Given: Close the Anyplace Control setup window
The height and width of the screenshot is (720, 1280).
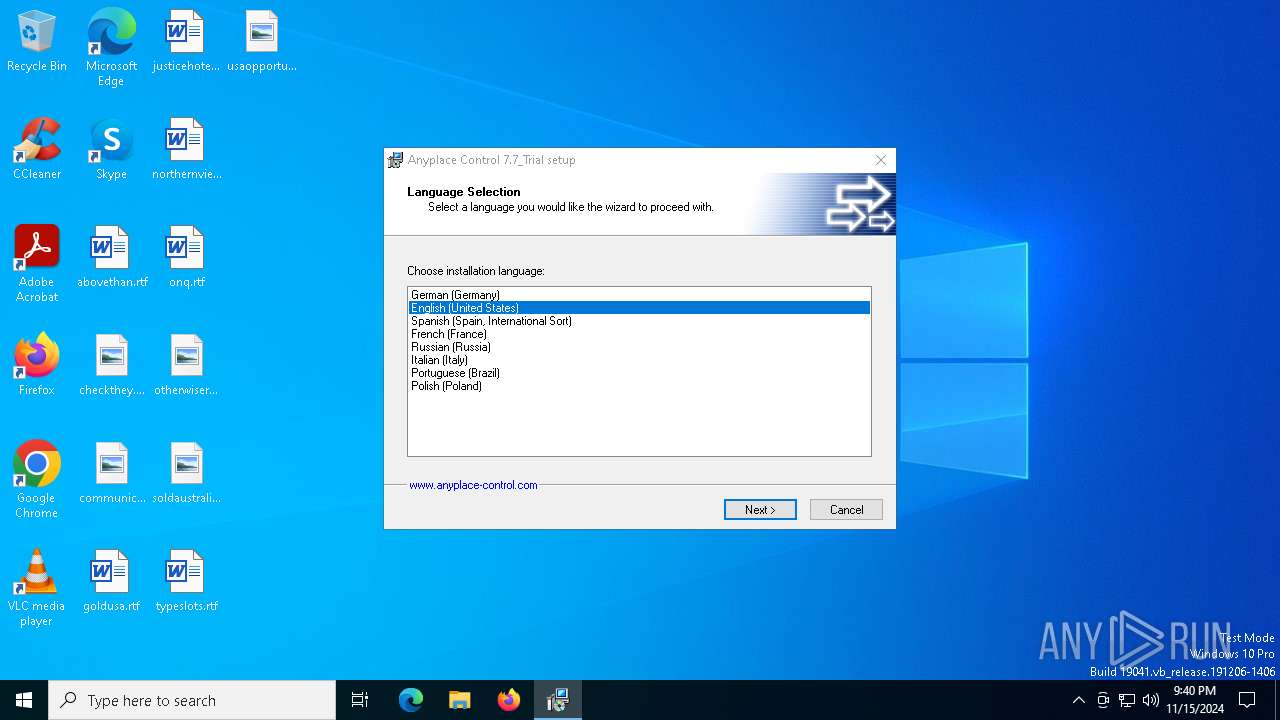Looking at the screenshot, I should [x=880, y=160].
